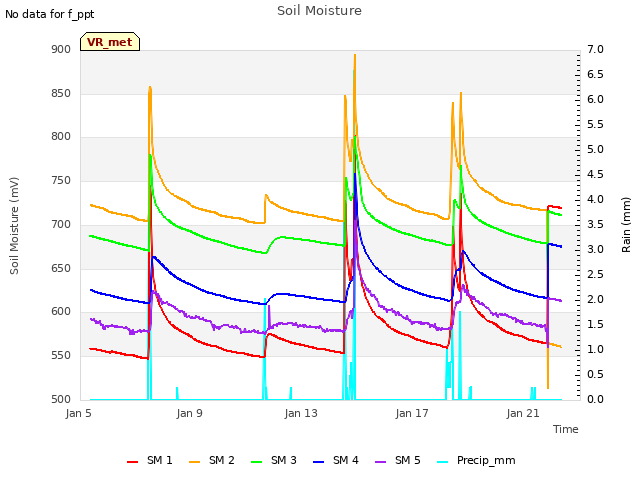Click the 650 left-axis tick label
The height and width of the screenshot is (480, 640).
(x=61, y=269)
